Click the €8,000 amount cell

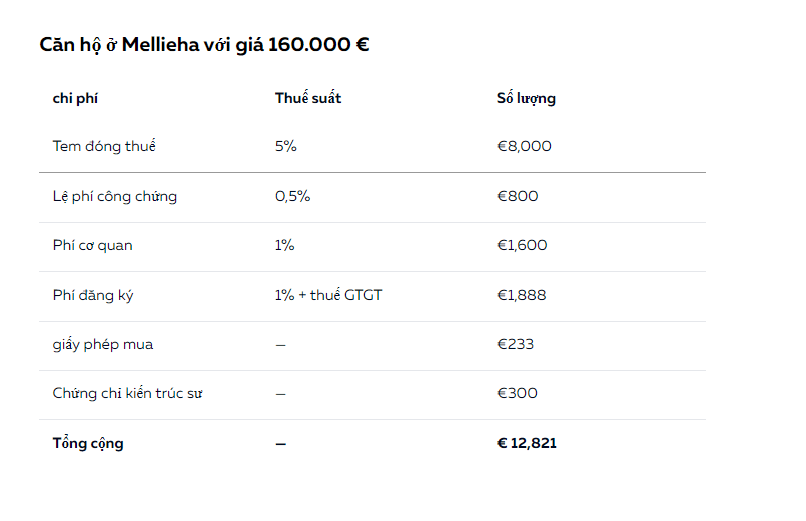coord(524,147)
